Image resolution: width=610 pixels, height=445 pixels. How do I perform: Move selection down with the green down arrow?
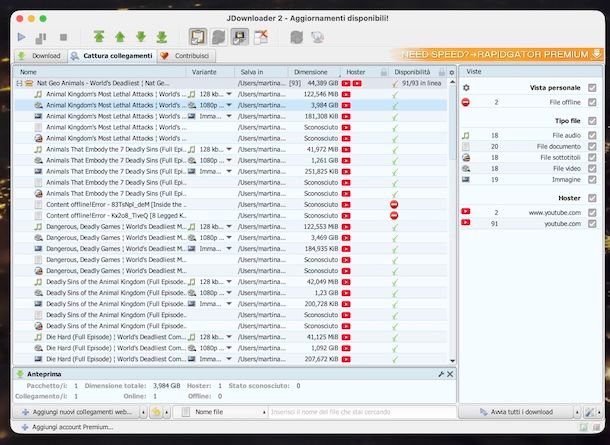coord(141,37)
